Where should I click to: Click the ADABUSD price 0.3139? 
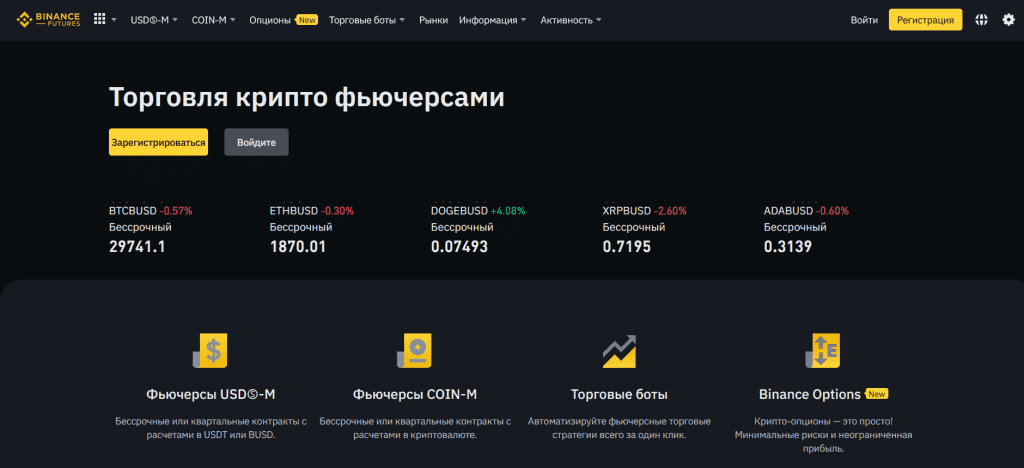click(x=788, y=247)
